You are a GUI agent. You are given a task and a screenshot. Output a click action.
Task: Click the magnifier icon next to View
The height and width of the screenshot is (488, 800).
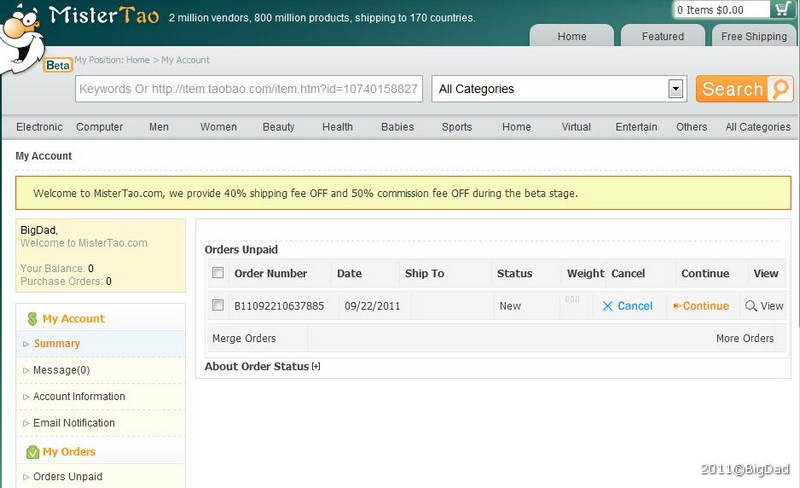tap(751, 306)
